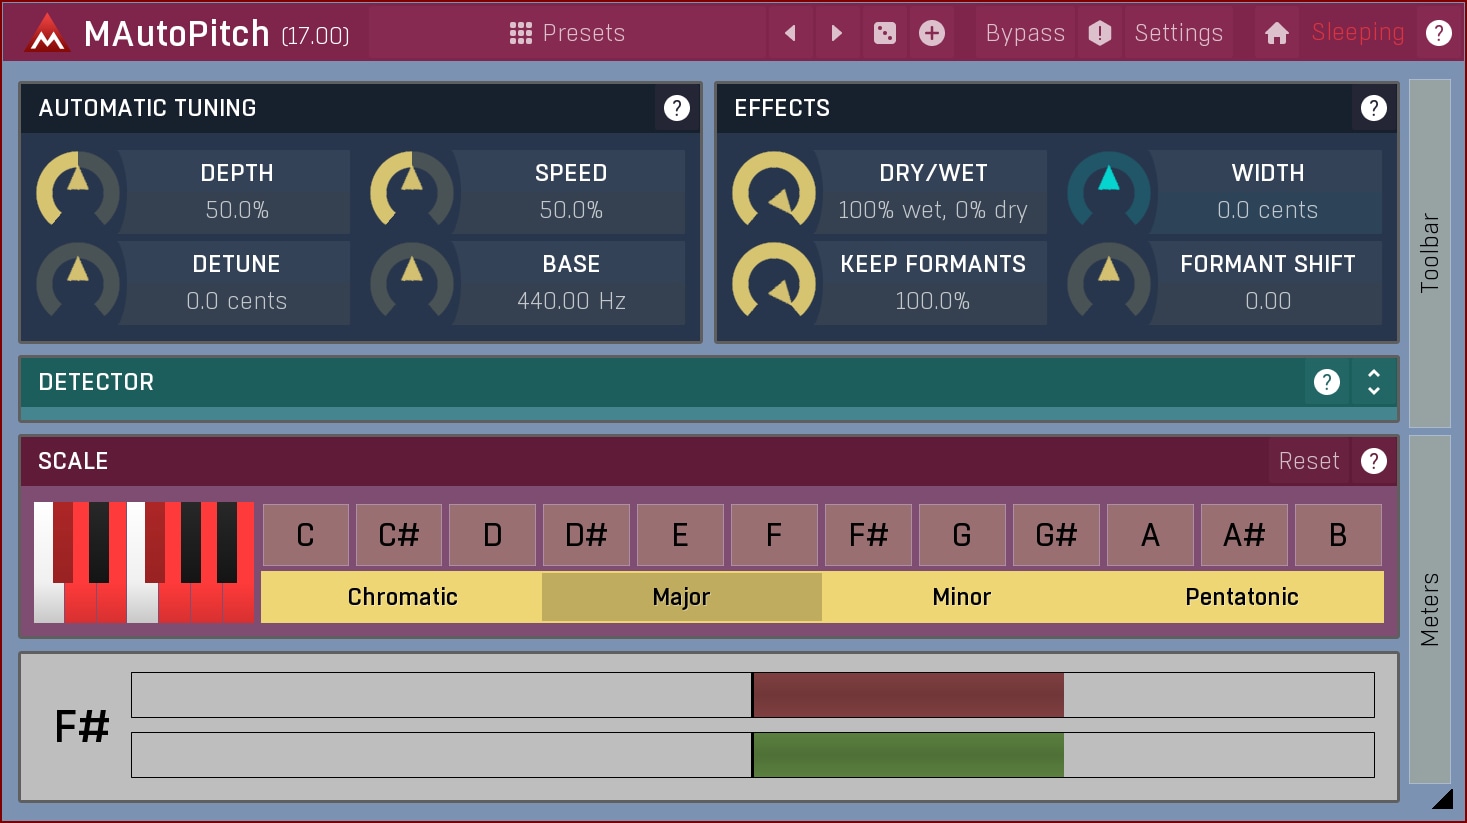Load the next preset with right arrow
This screenshot has width=1467, height=823.
(837, 33)
